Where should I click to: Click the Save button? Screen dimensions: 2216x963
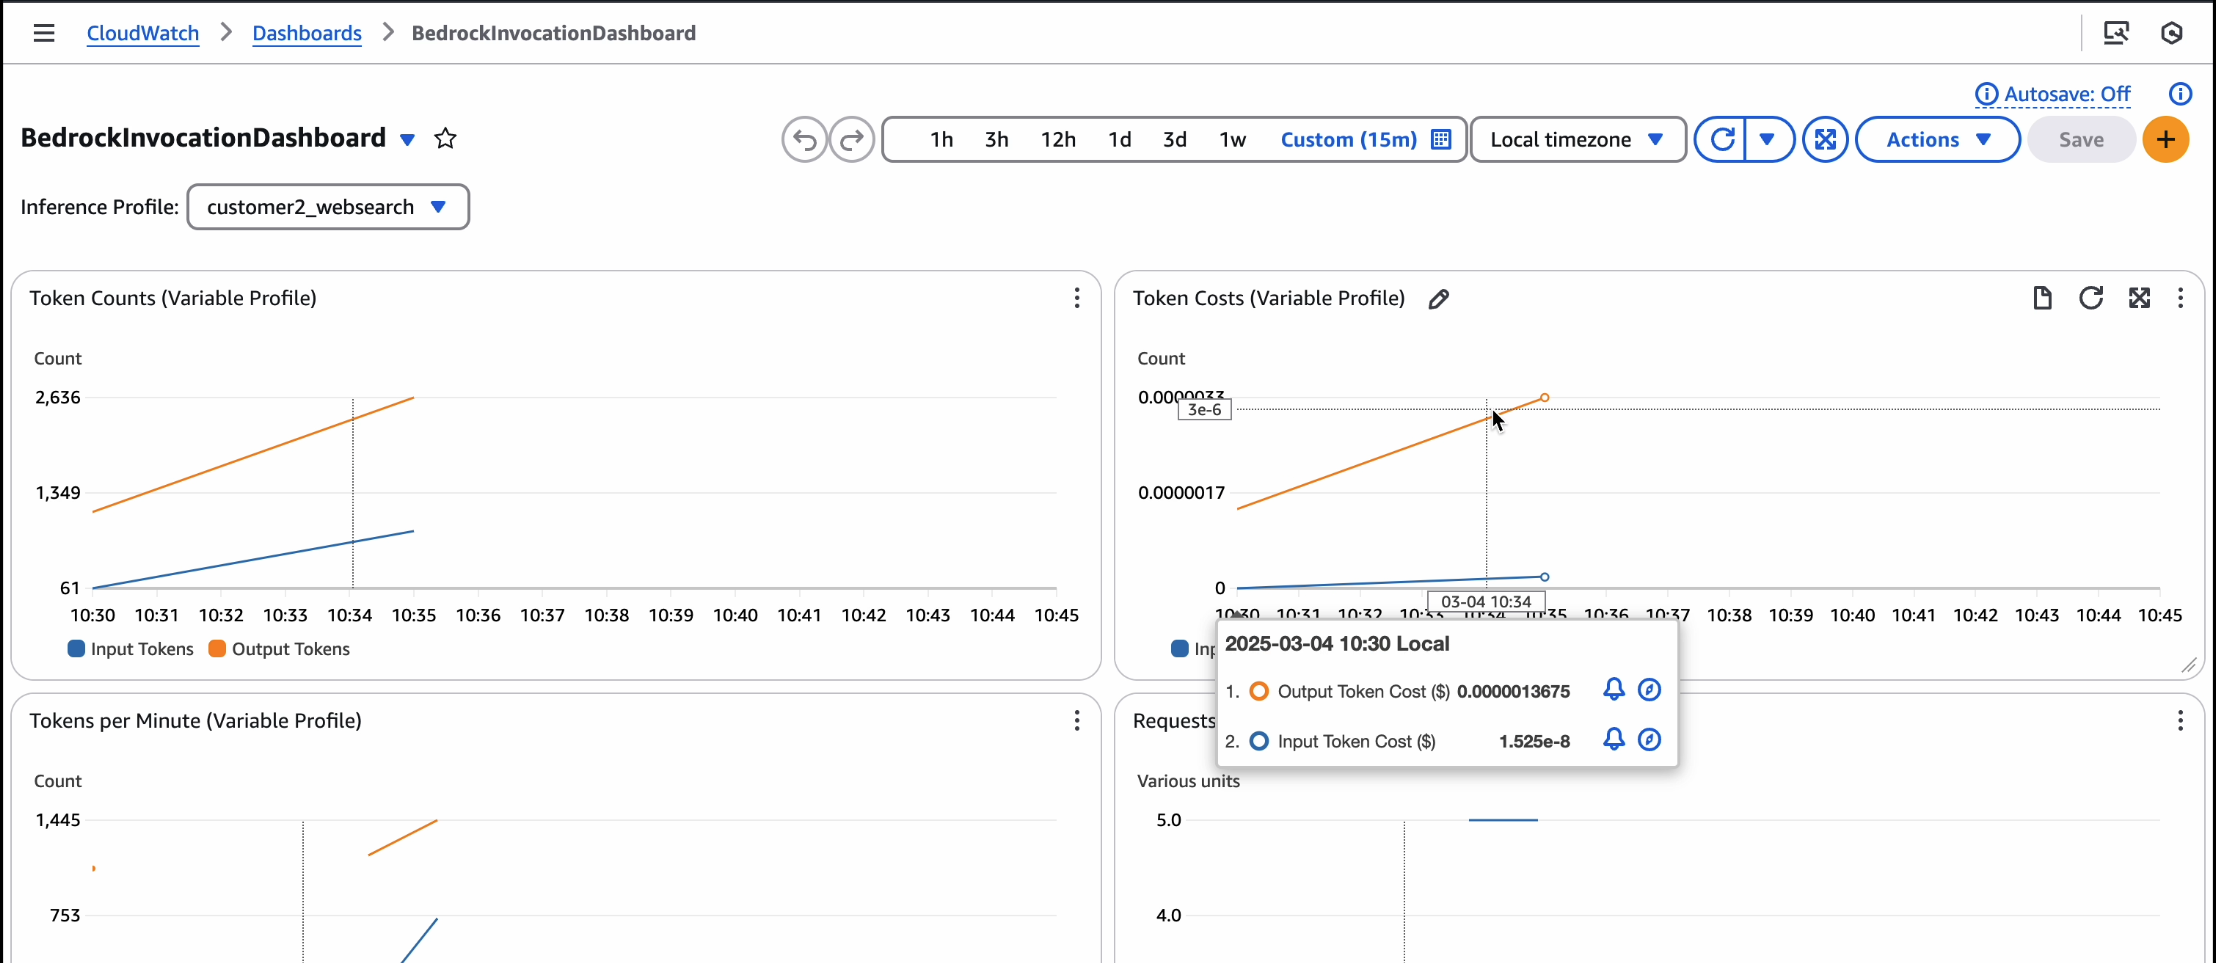pos(2081,140)
